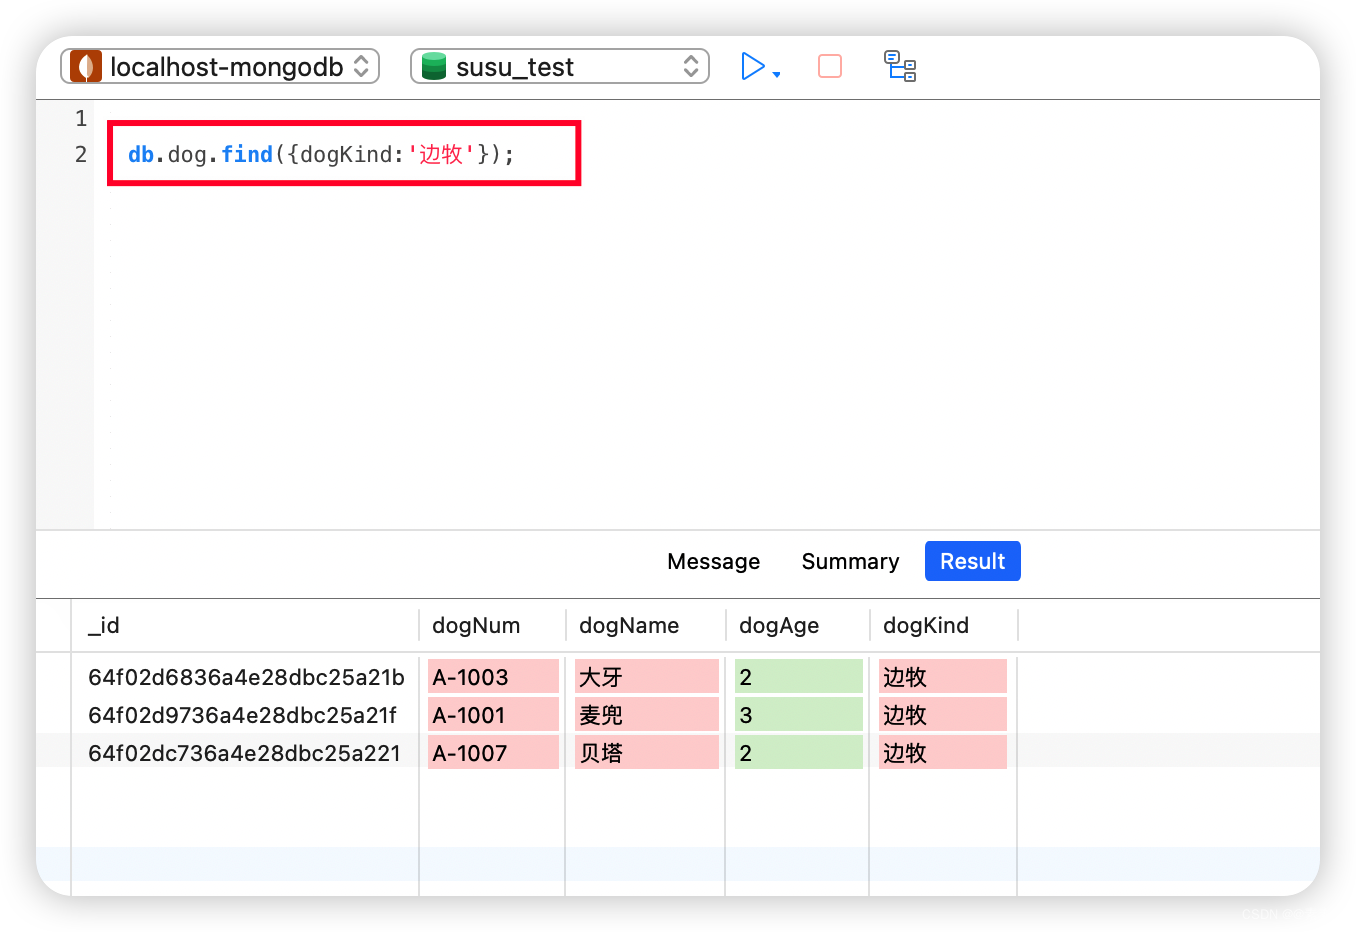Screen dimensions: 1356x932
Task: Click the explain query plan icon
Action: click(900, 66)
